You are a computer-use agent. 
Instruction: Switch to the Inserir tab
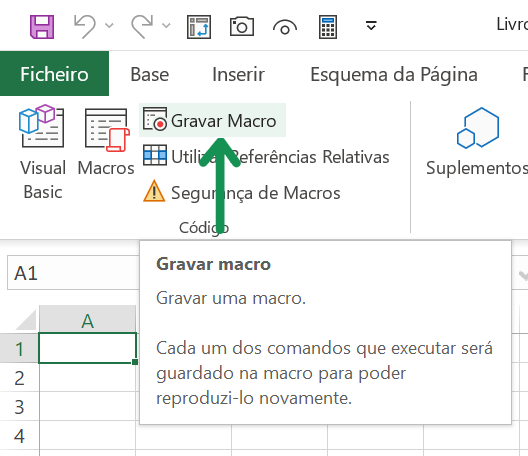click(238, 74)
